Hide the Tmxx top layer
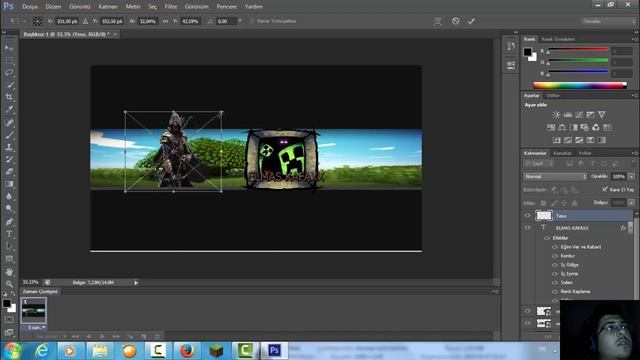 [527, 215]
